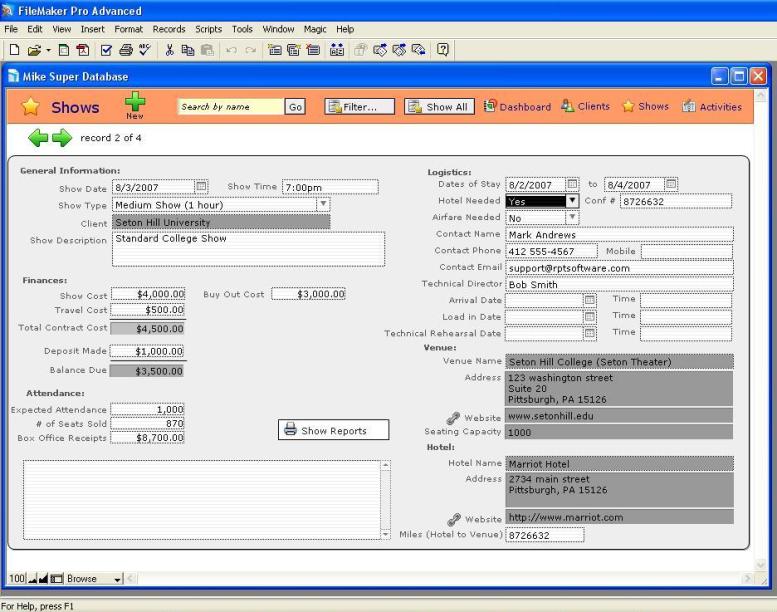Viewport: 777px width, 612px height.
Task: Click the zoom in mountain icon
Action: tap(43, 579)
